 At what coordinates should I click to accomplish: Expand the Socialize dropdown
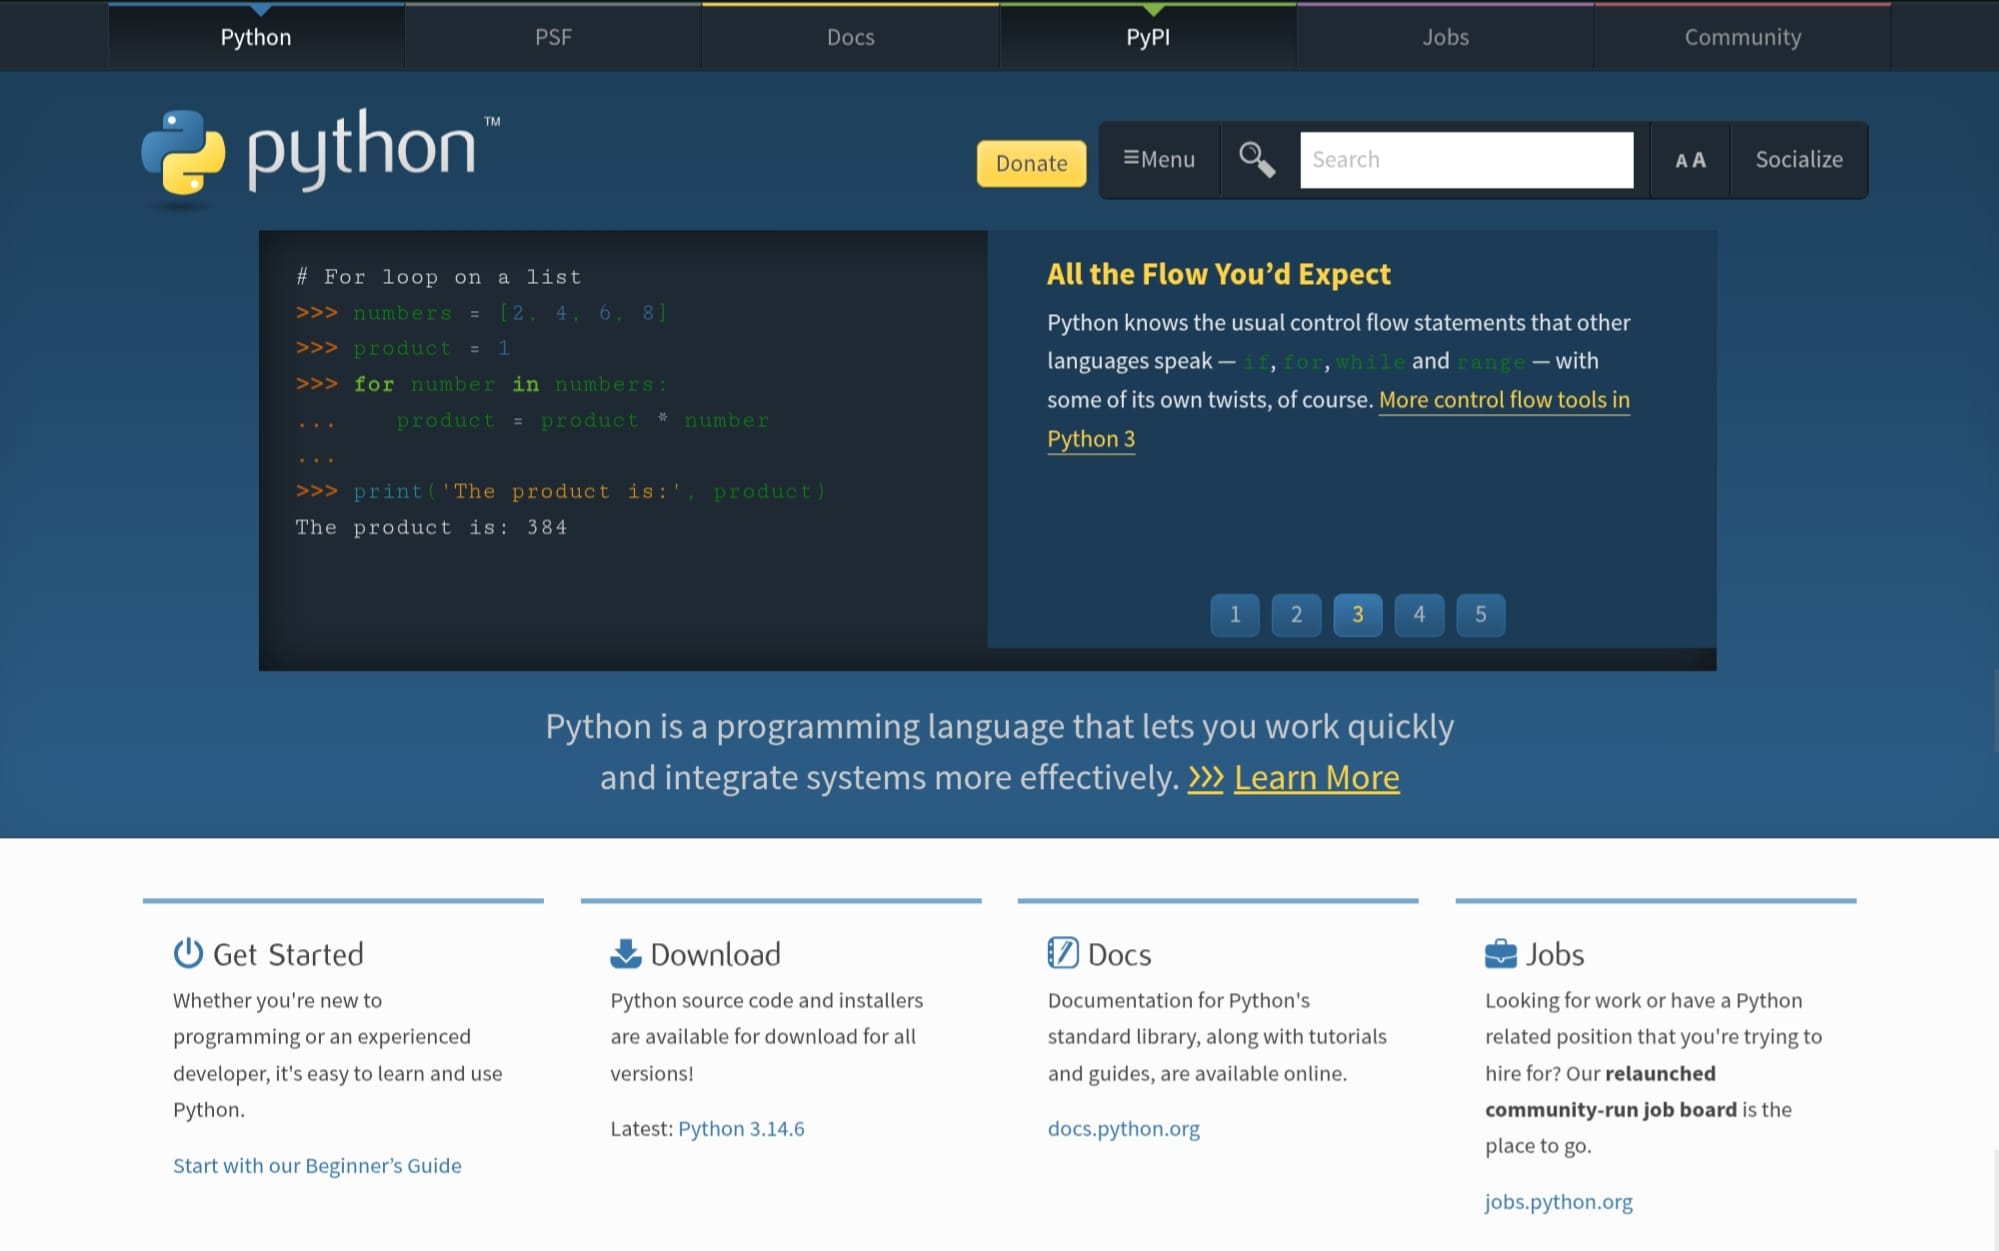point(1799,160)
